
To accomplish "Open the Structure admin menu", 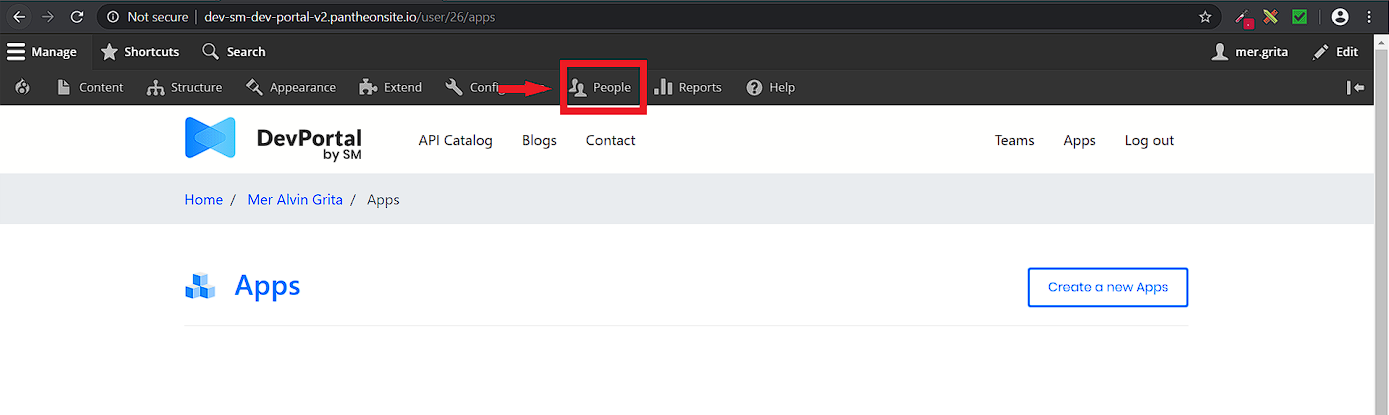I will (184, 88).
